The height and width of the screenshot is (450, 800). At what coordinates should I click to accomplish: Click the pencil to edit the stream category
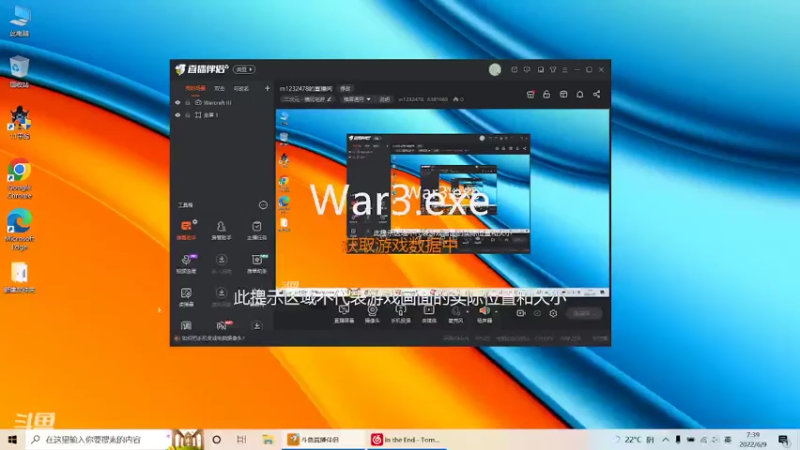pos(329,99)
